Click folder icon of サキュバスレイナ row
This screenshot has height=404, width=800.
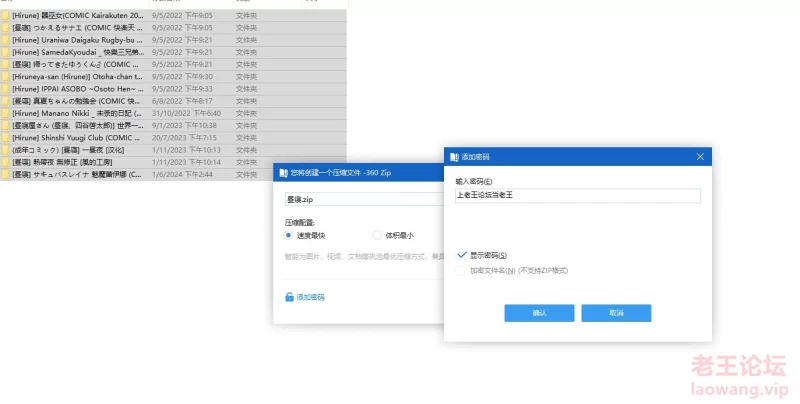tap(5, 174)
